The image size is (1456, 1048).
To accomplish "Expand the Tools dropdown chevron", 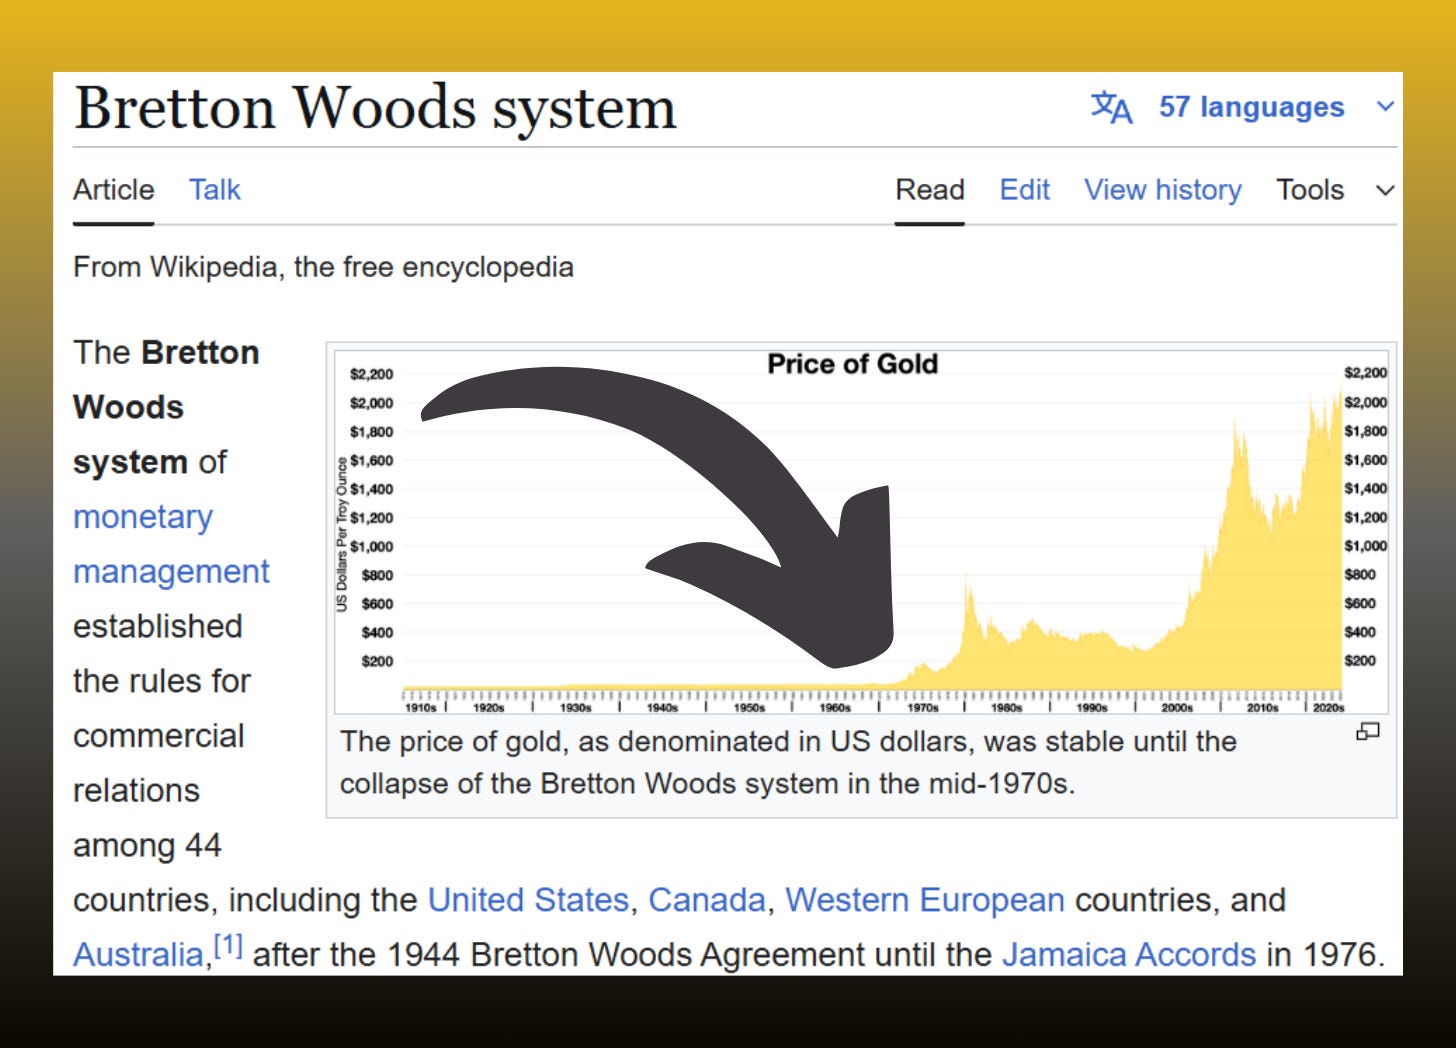I will pos(1385,190).
